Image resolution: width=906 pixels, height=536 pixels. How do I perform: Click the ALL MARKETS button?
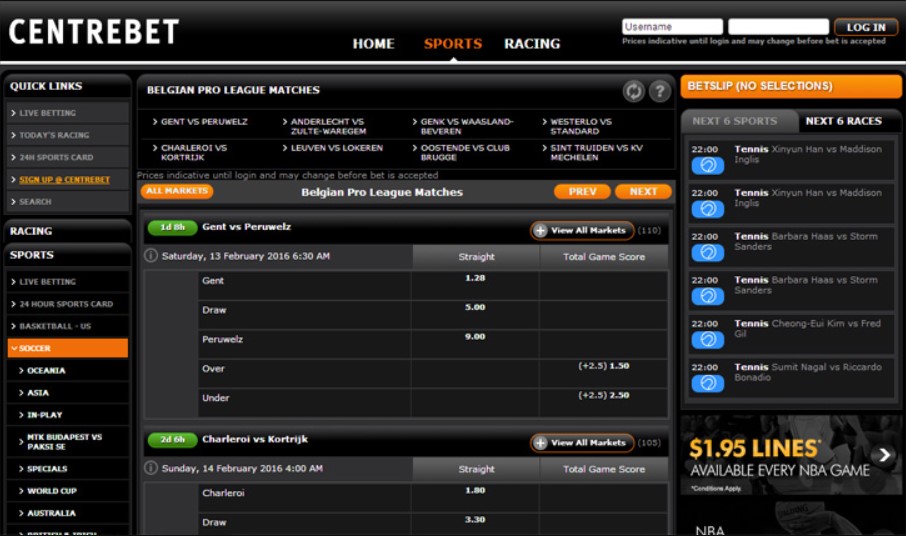[x=177, y=191]
